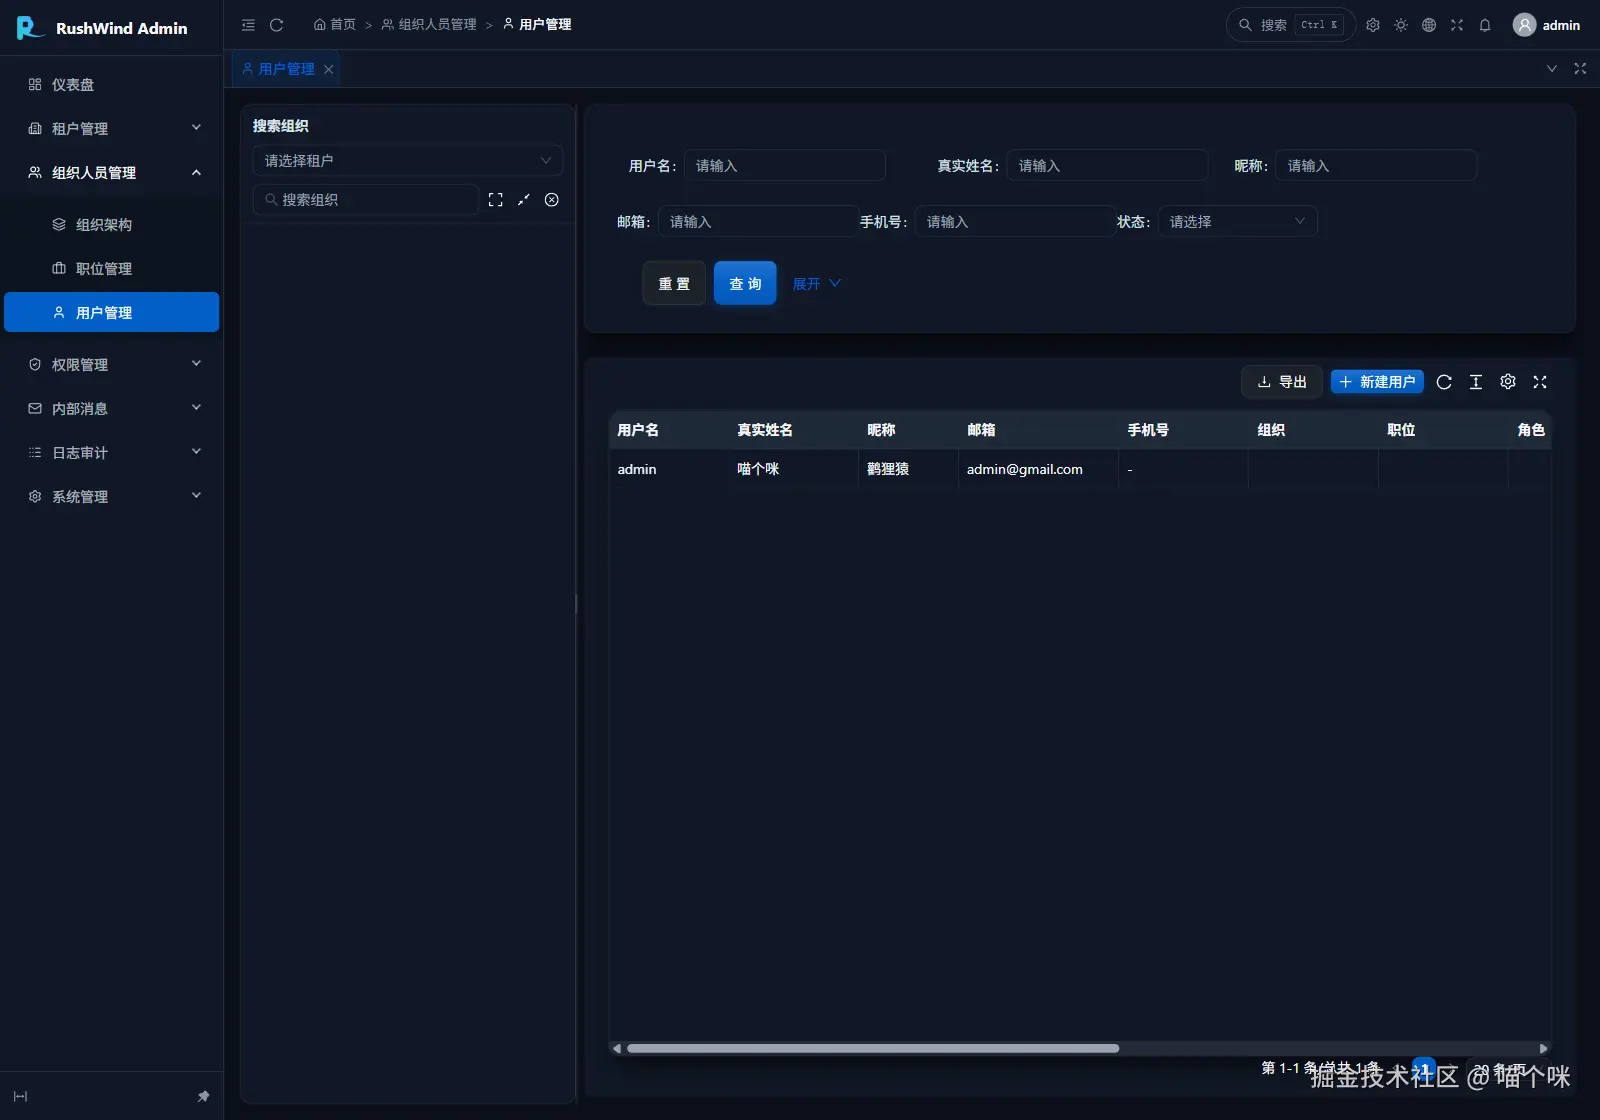This screenshot has width=1600, height=1120.
Task: Click the 重置 reset button
Action: click(674, 284)
